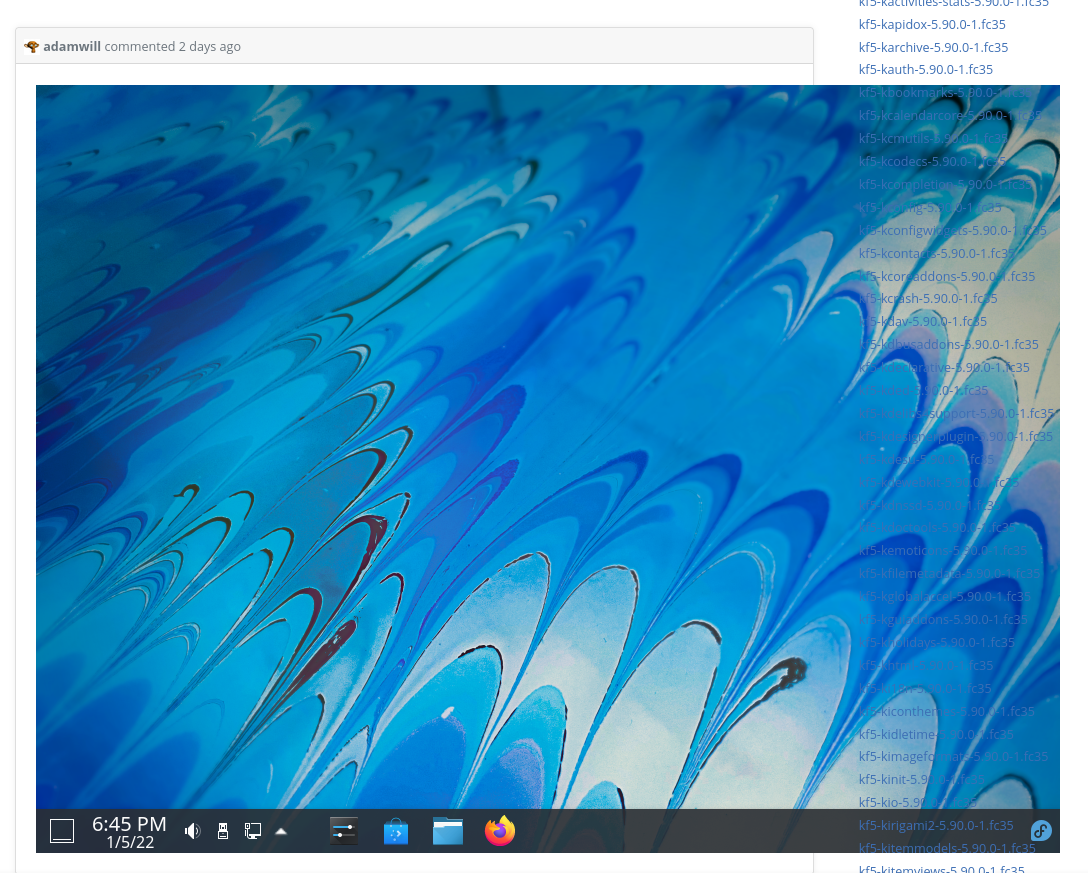This screenshot has height=873, width=1088.
Task: Click the 6:45 PM clock to open calendar
Action: (129, 830)
